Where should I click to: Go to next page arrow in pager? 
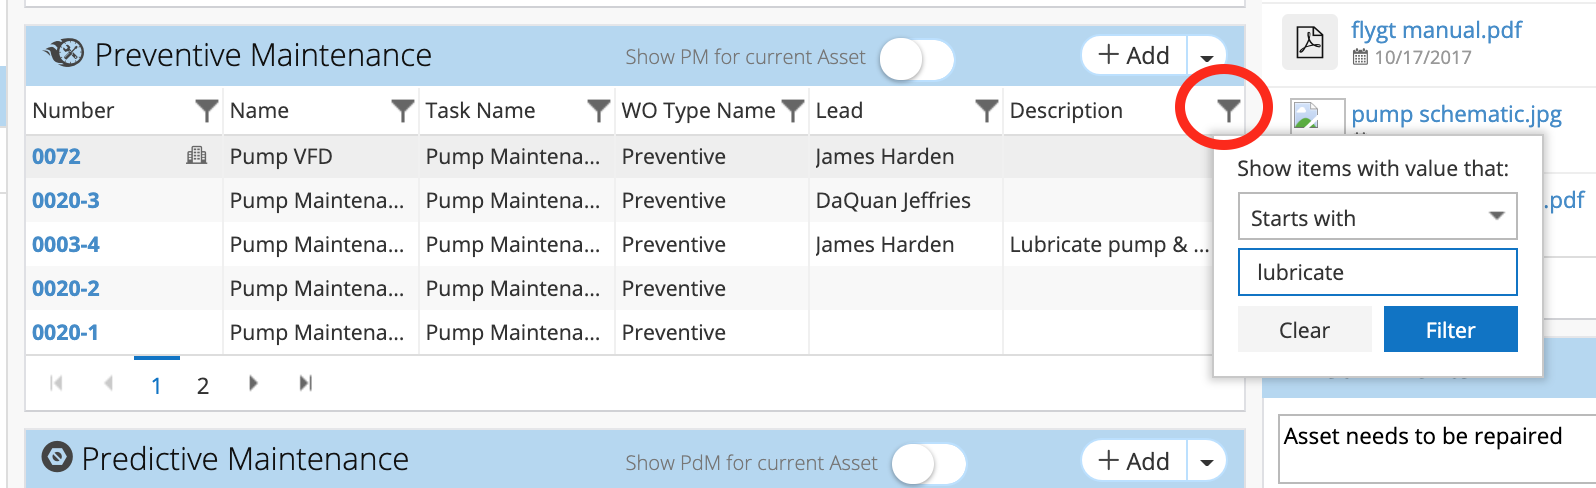click(x=253, y=383)
